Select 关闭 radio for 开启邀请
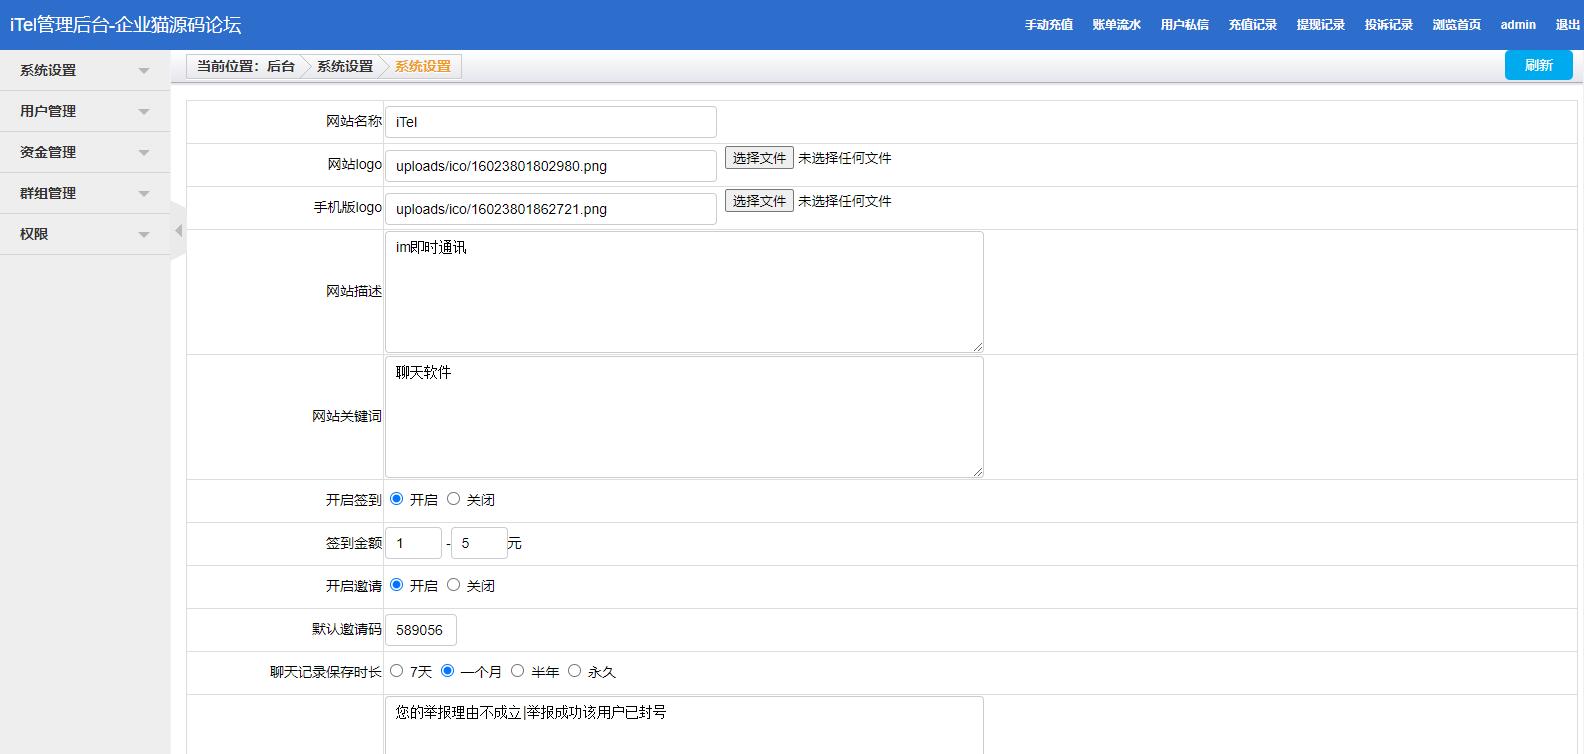Viewport: 1584px width, 754px height. (x=454, y=585)
